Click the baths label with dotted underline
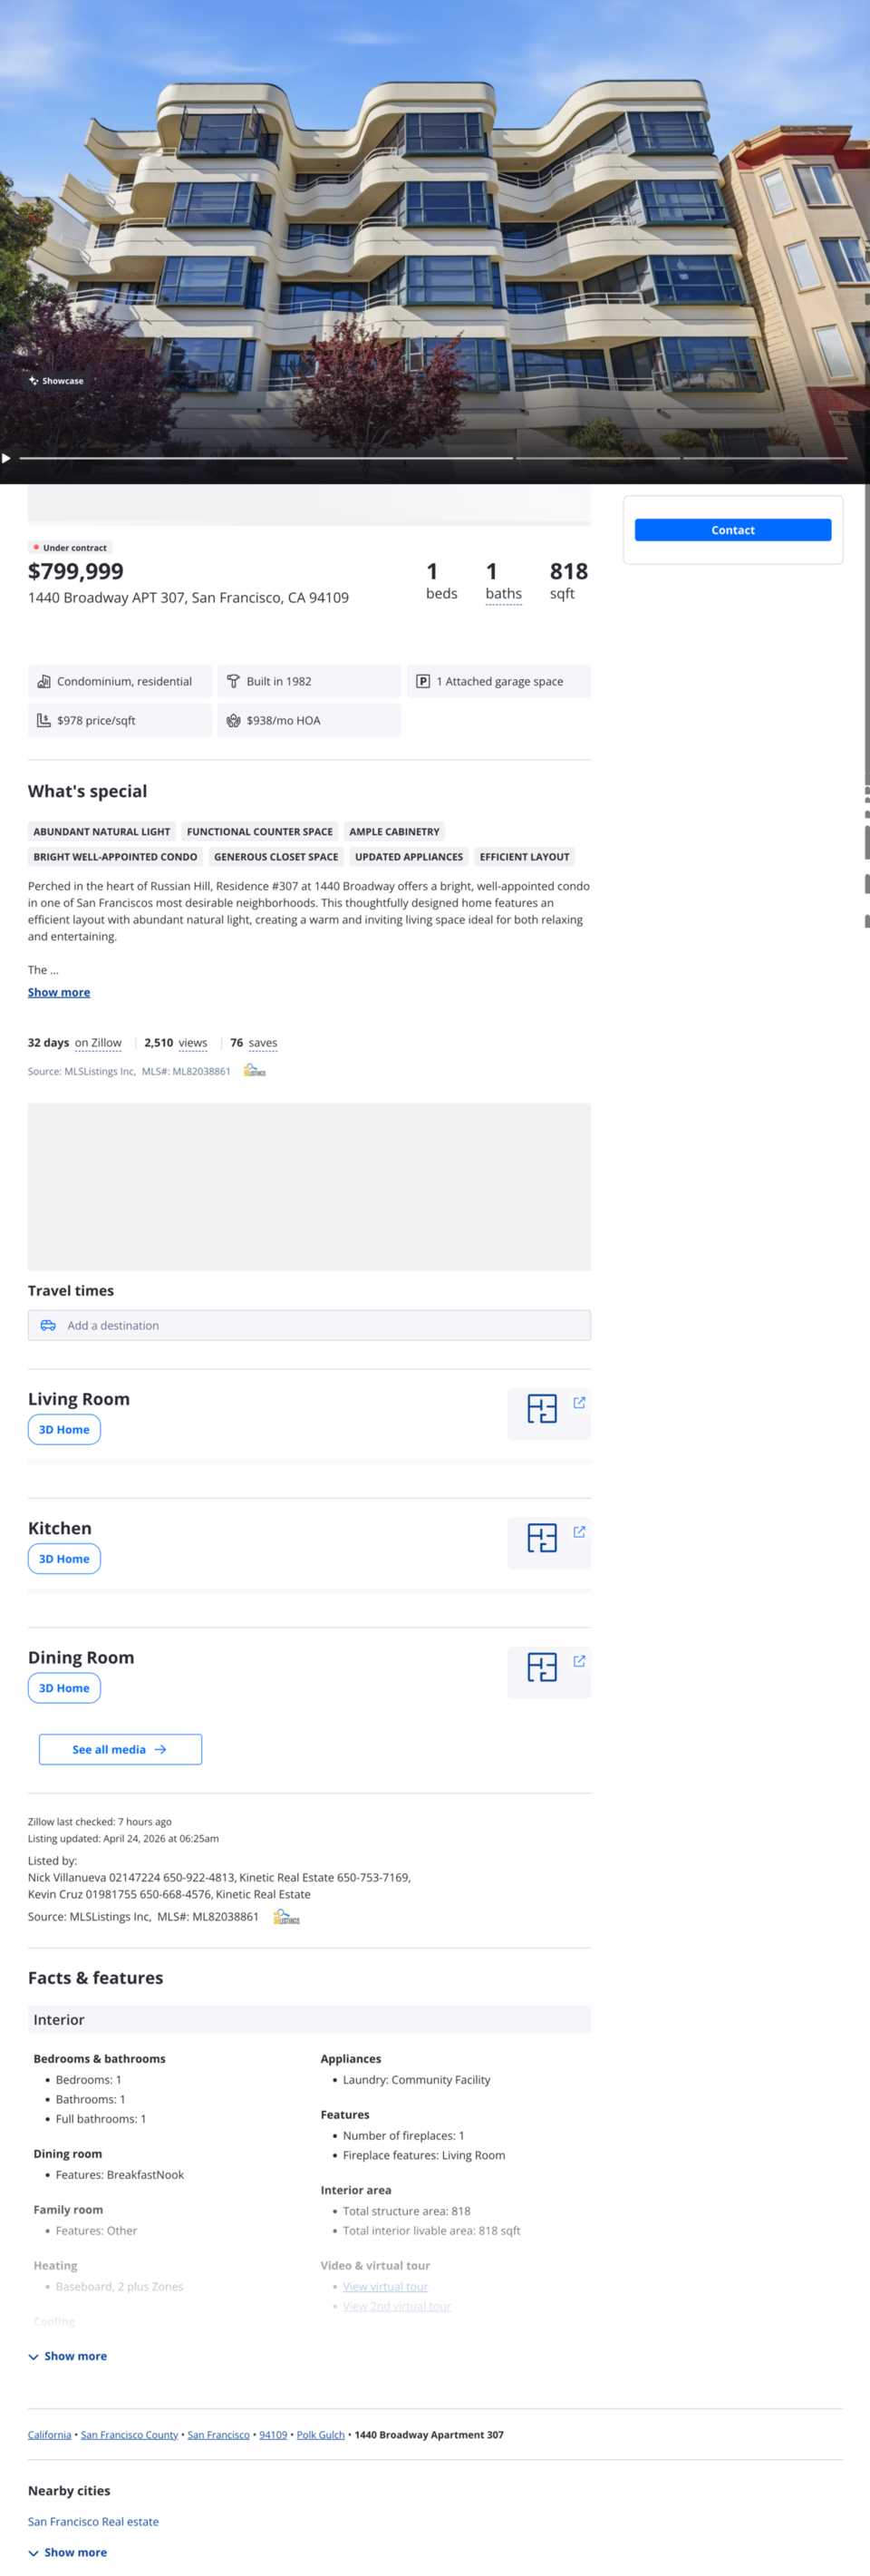 [503, 594]
